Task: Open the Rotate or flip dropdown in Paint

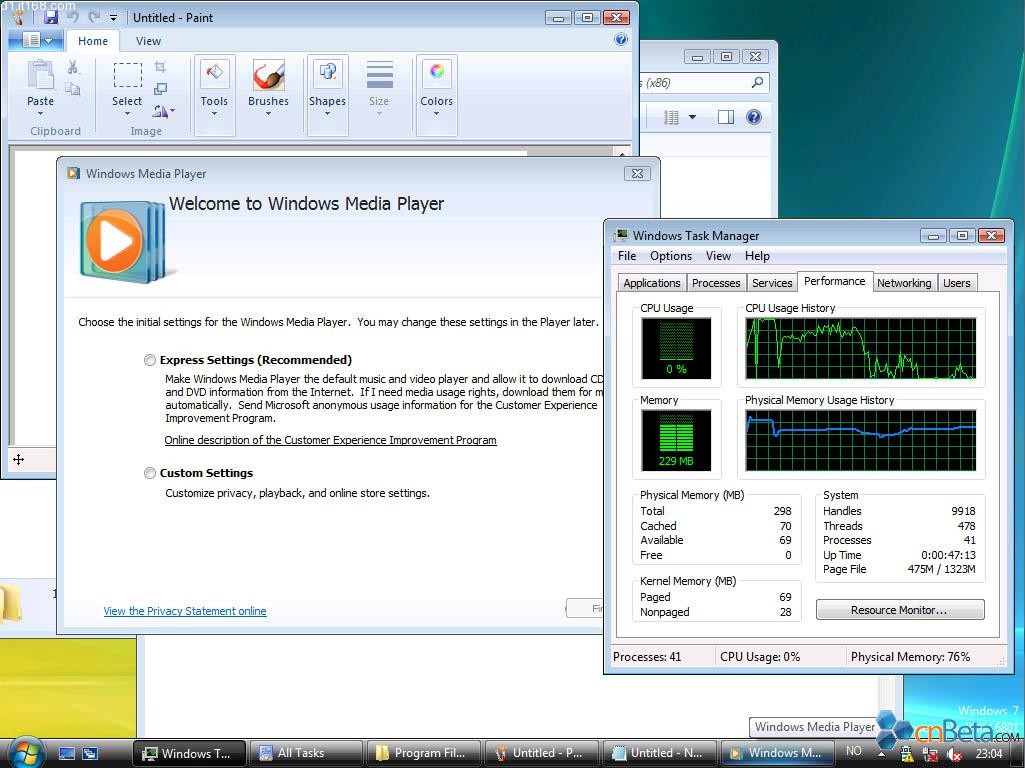Action: pyautogui.click(x=163, y=111)
